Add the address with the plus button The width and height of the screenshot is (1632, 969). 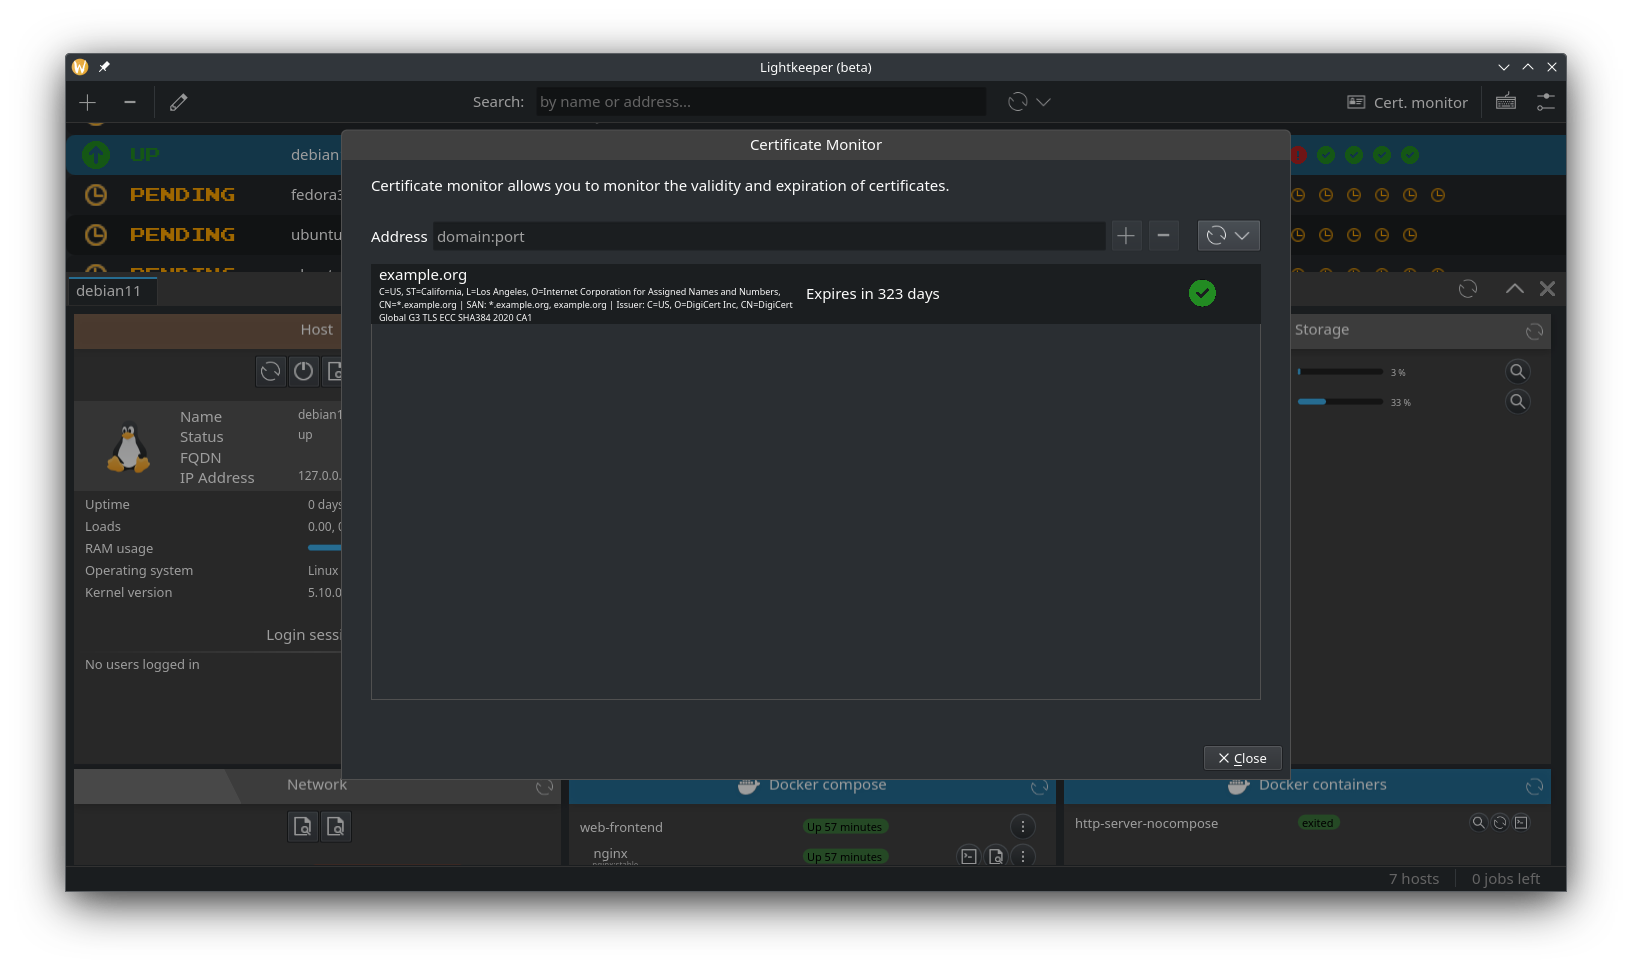(1126, 236)
